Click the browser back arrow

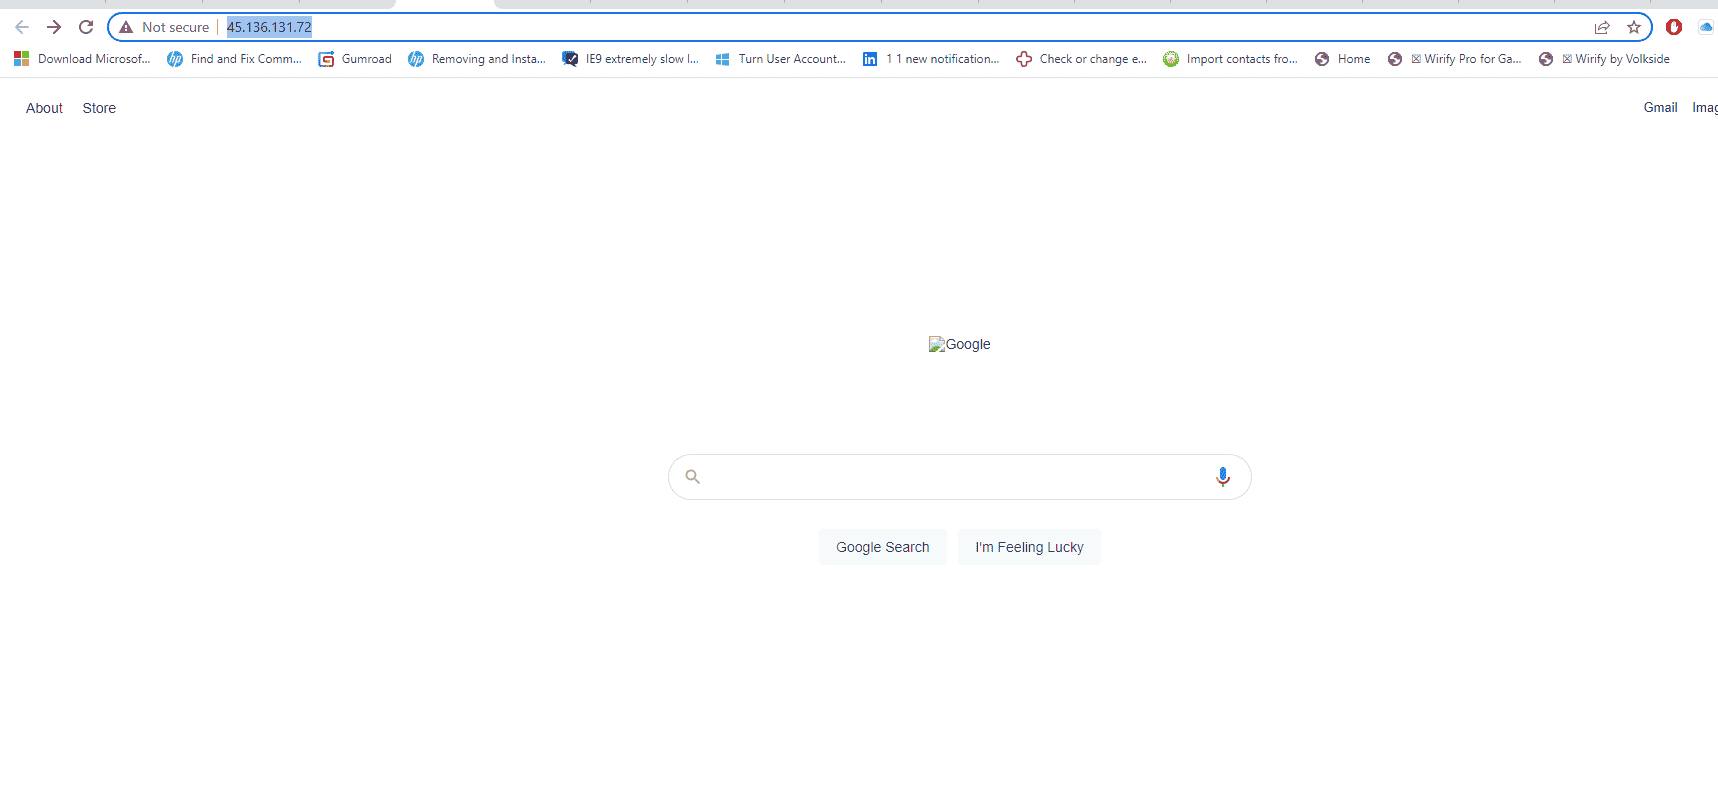[22, 27]
